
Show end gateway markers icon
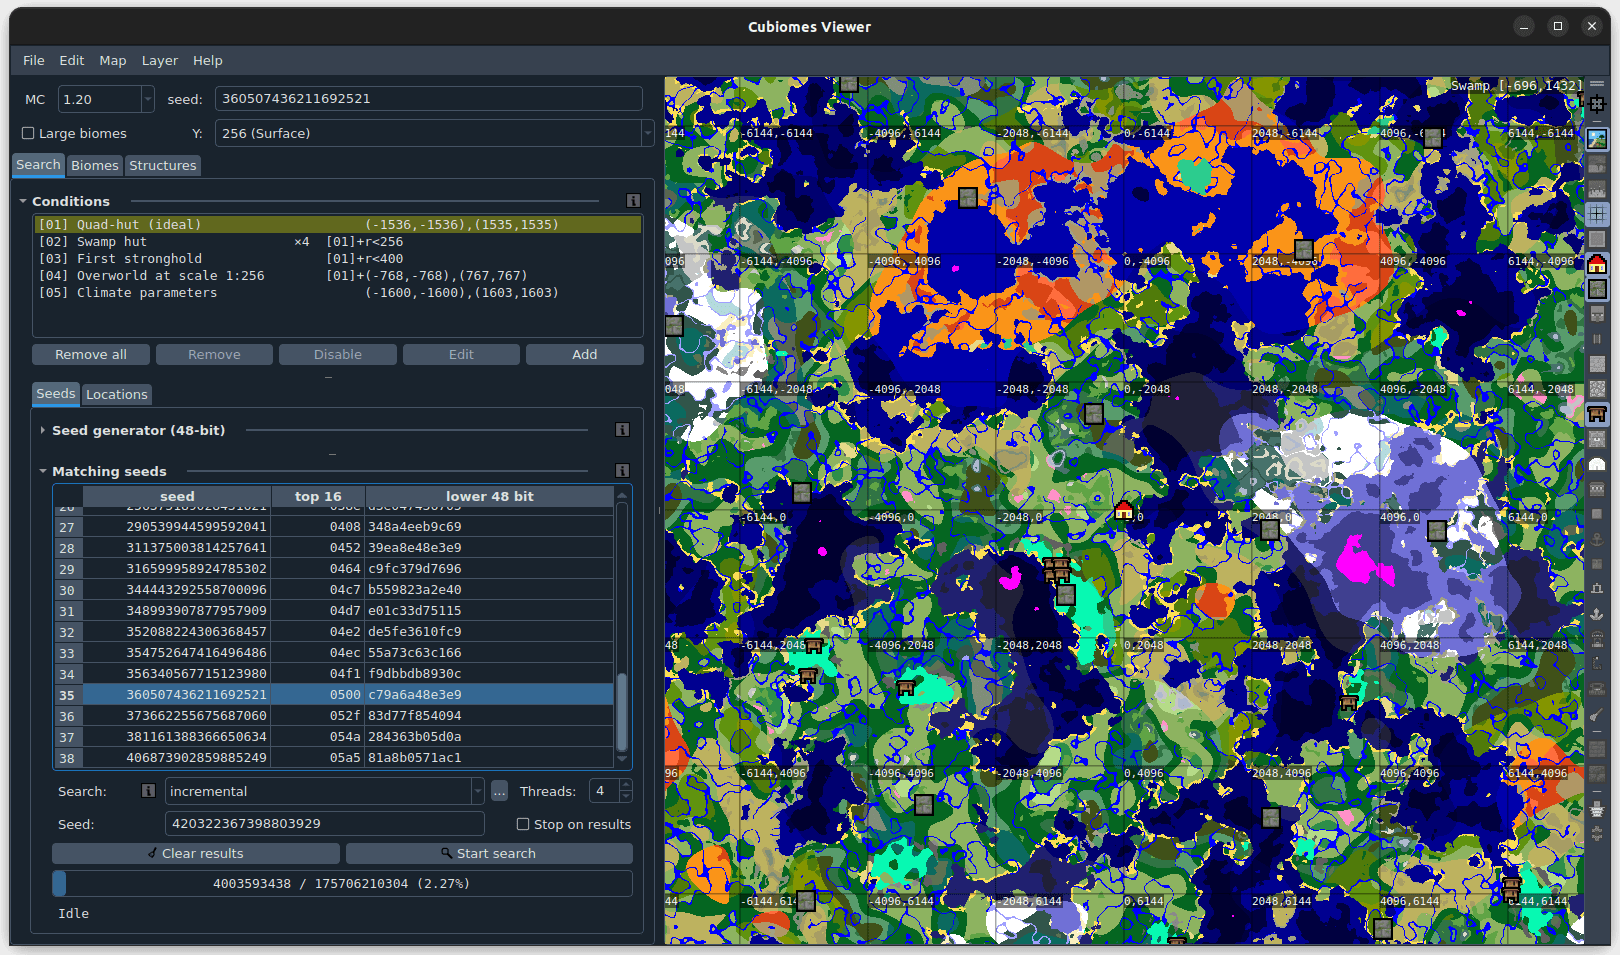pyautogui.click(x=1597, y=832)
